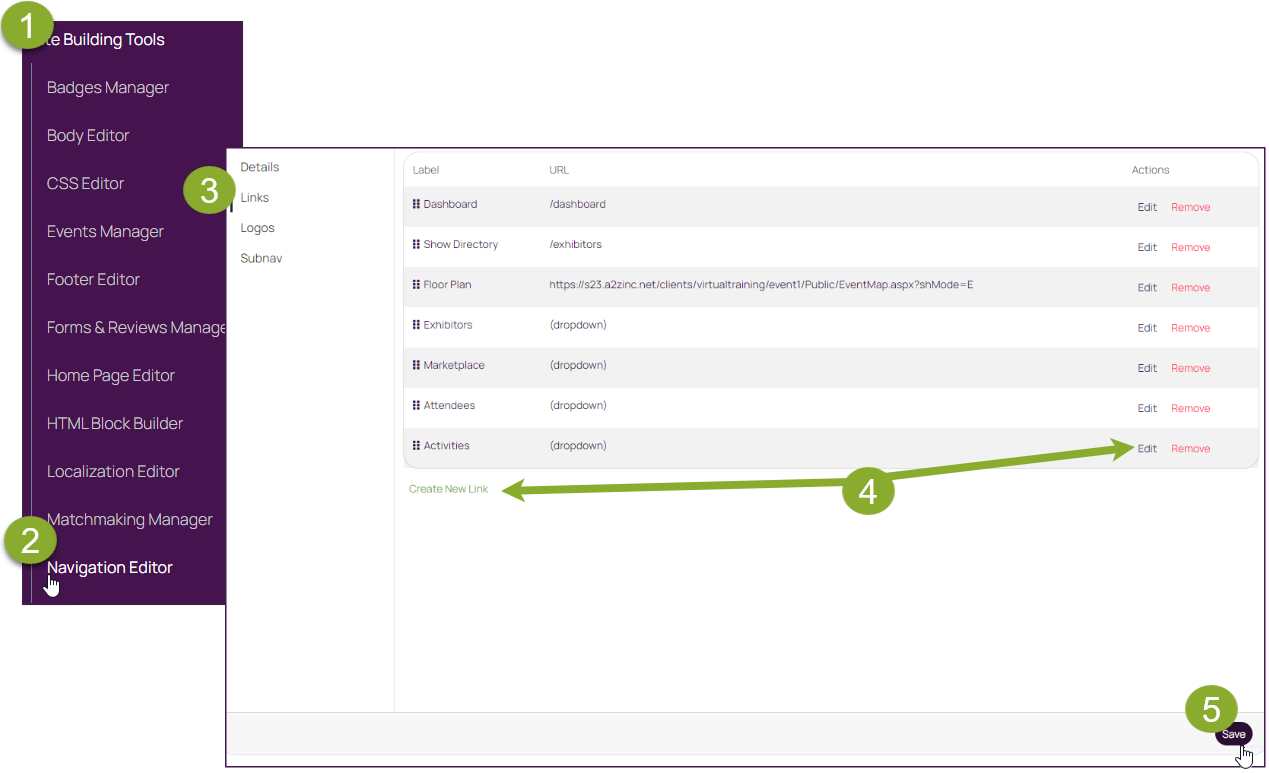
Task: Edit the Marketplace dropdown link
Action: coord(1147,368)
